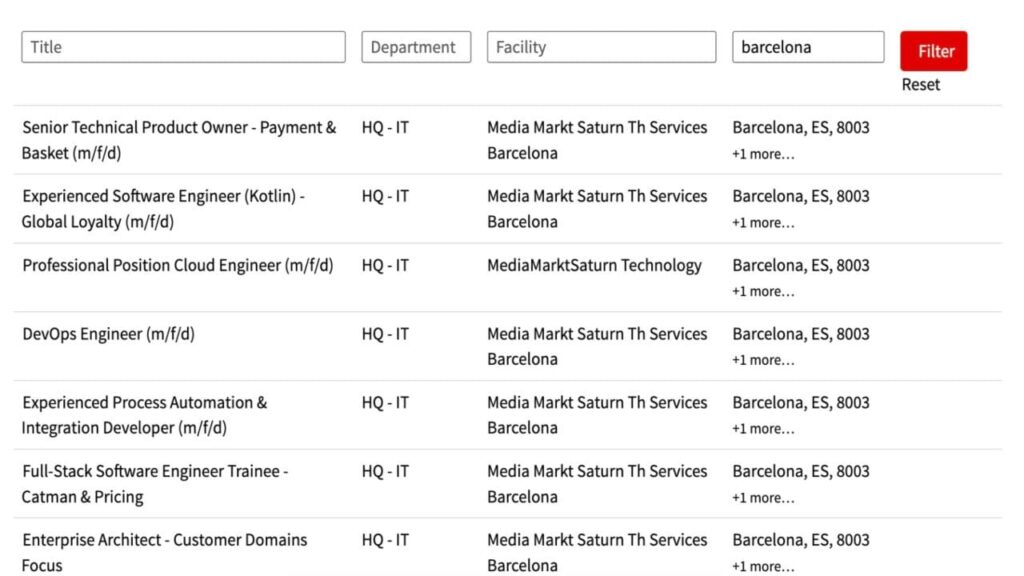Click HQ - IT in Kotlin Software Engineer row

pos(385,196)
